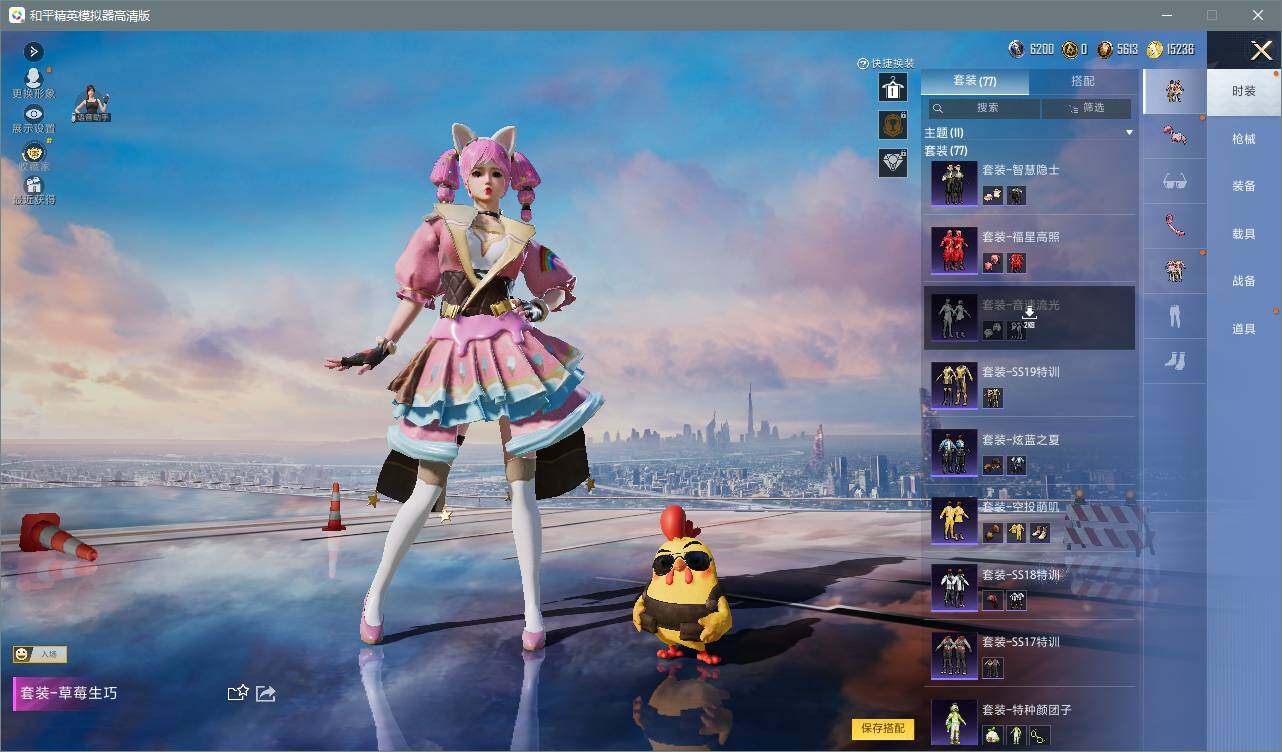Open the 道具 items side tab
1282x752 pixels.
coord(1244,329)
